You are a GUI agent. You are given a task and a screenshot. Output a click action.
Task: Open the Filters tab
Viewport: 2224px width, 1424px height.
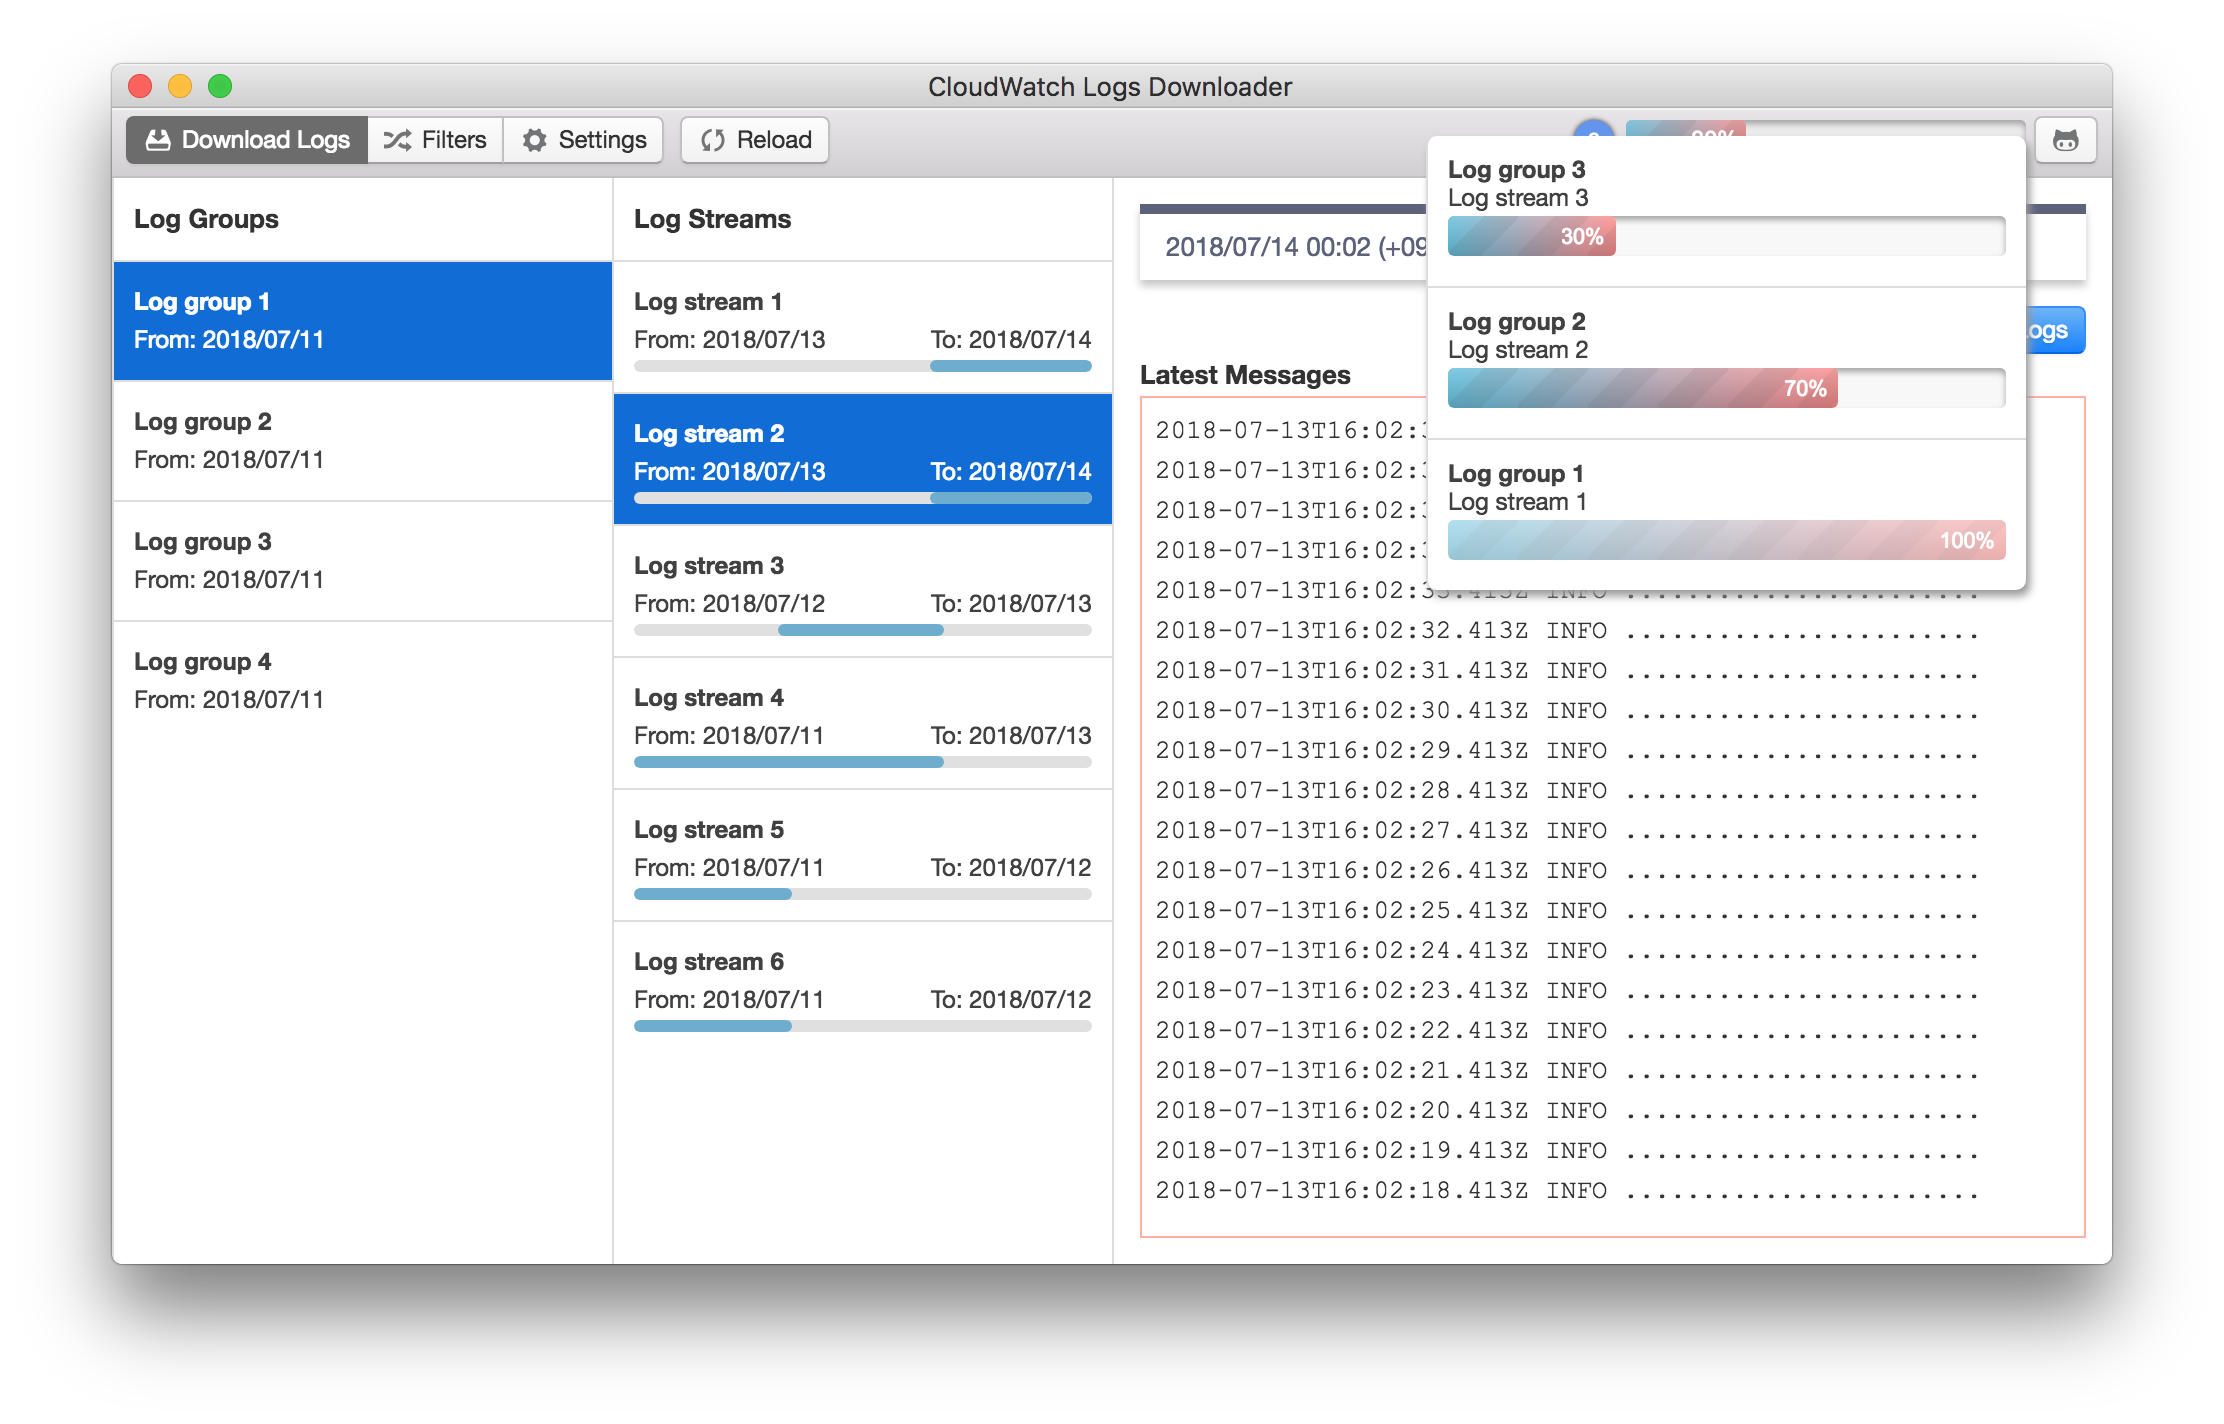tap(435, 140)
